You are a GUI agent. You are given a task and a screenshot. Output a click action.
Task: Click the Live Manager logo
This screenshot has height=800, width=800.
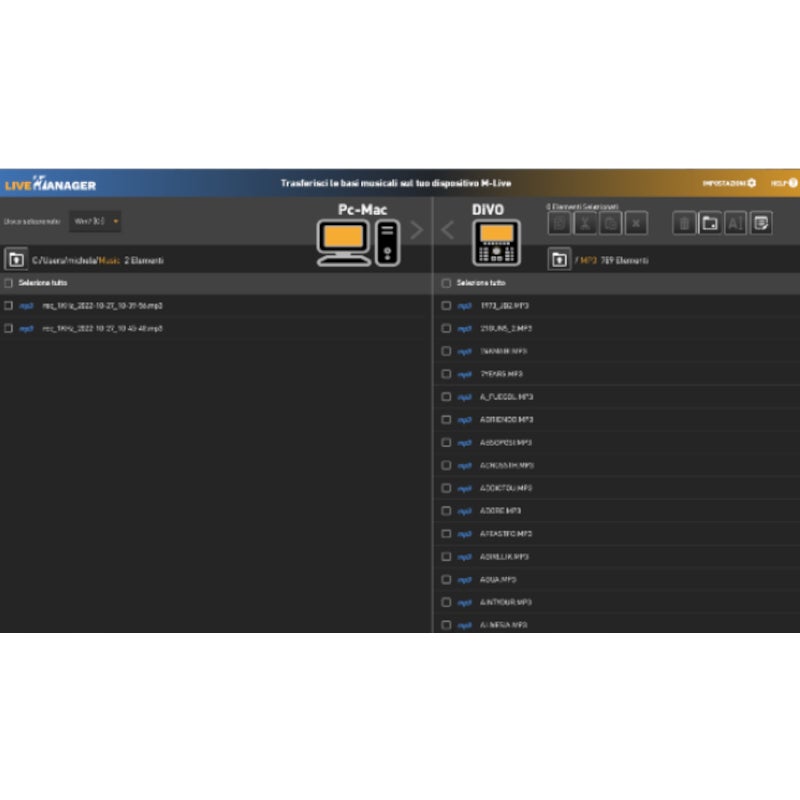pyautogui.click(x=50, y=184)
